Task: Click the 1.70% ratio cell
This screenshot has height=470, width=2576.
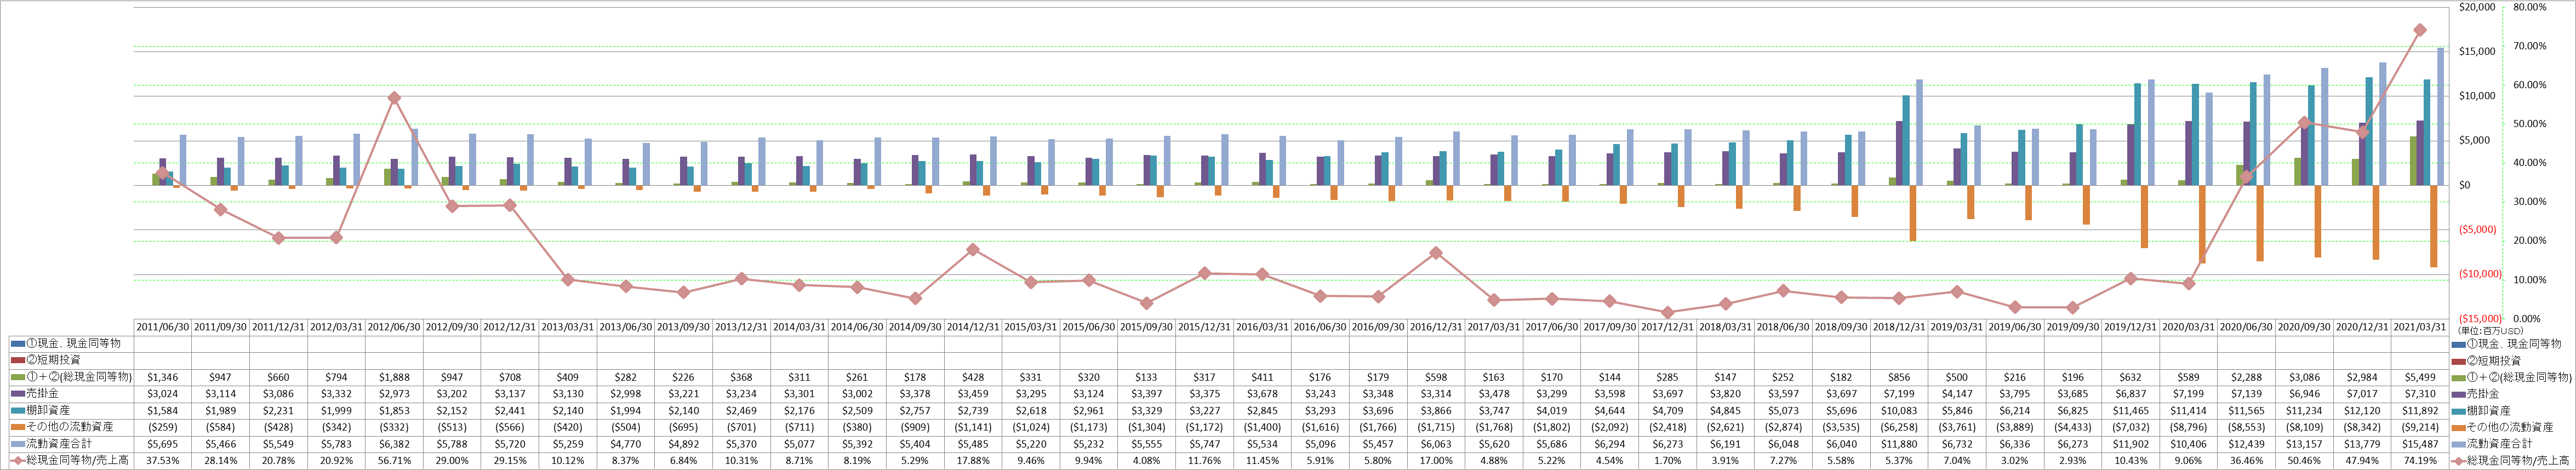Action: (x=1668, y=461)
